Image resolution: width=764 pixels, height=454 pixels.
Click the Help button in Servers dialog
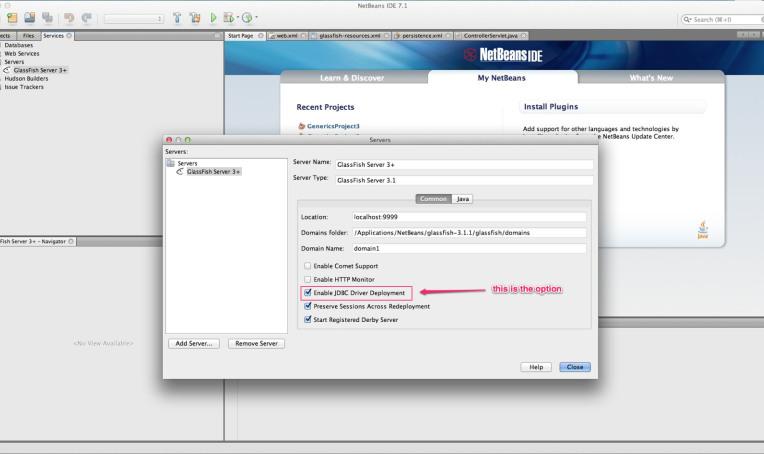(536, 367)
